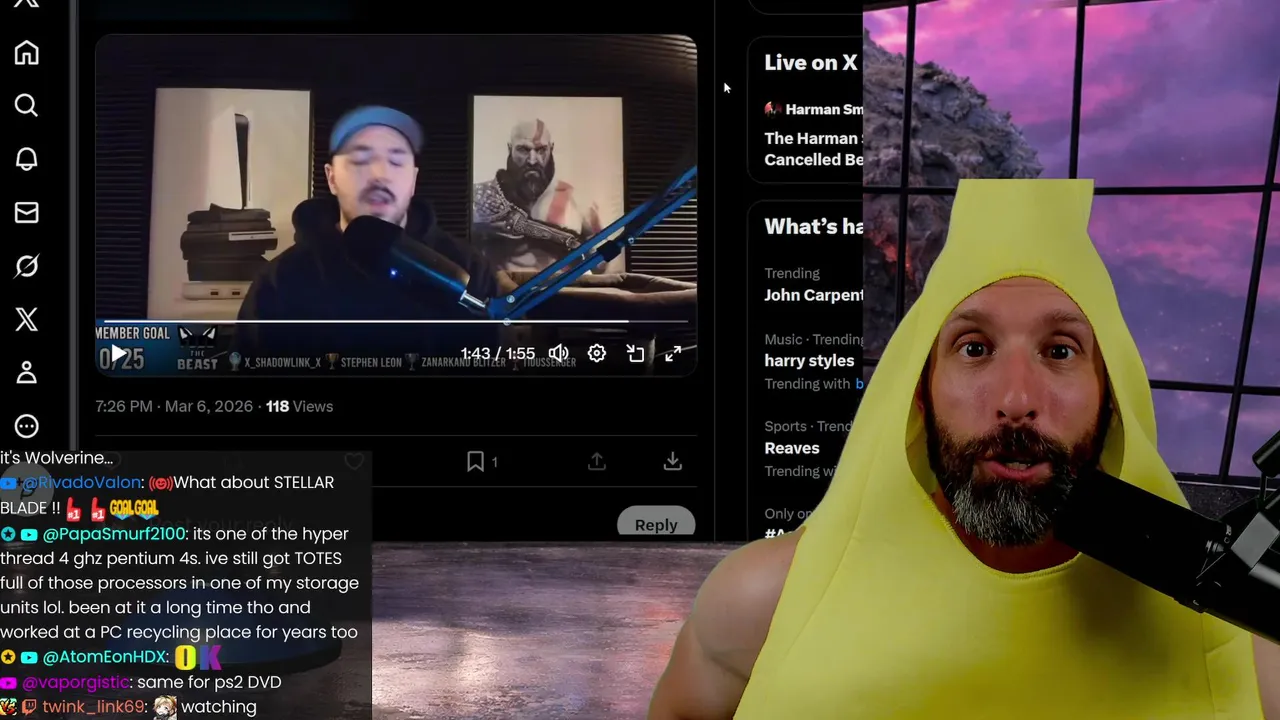Open Premium X icon in sidebar
The height and width of the screenshot is (720, 1280).
coord(27,319)
